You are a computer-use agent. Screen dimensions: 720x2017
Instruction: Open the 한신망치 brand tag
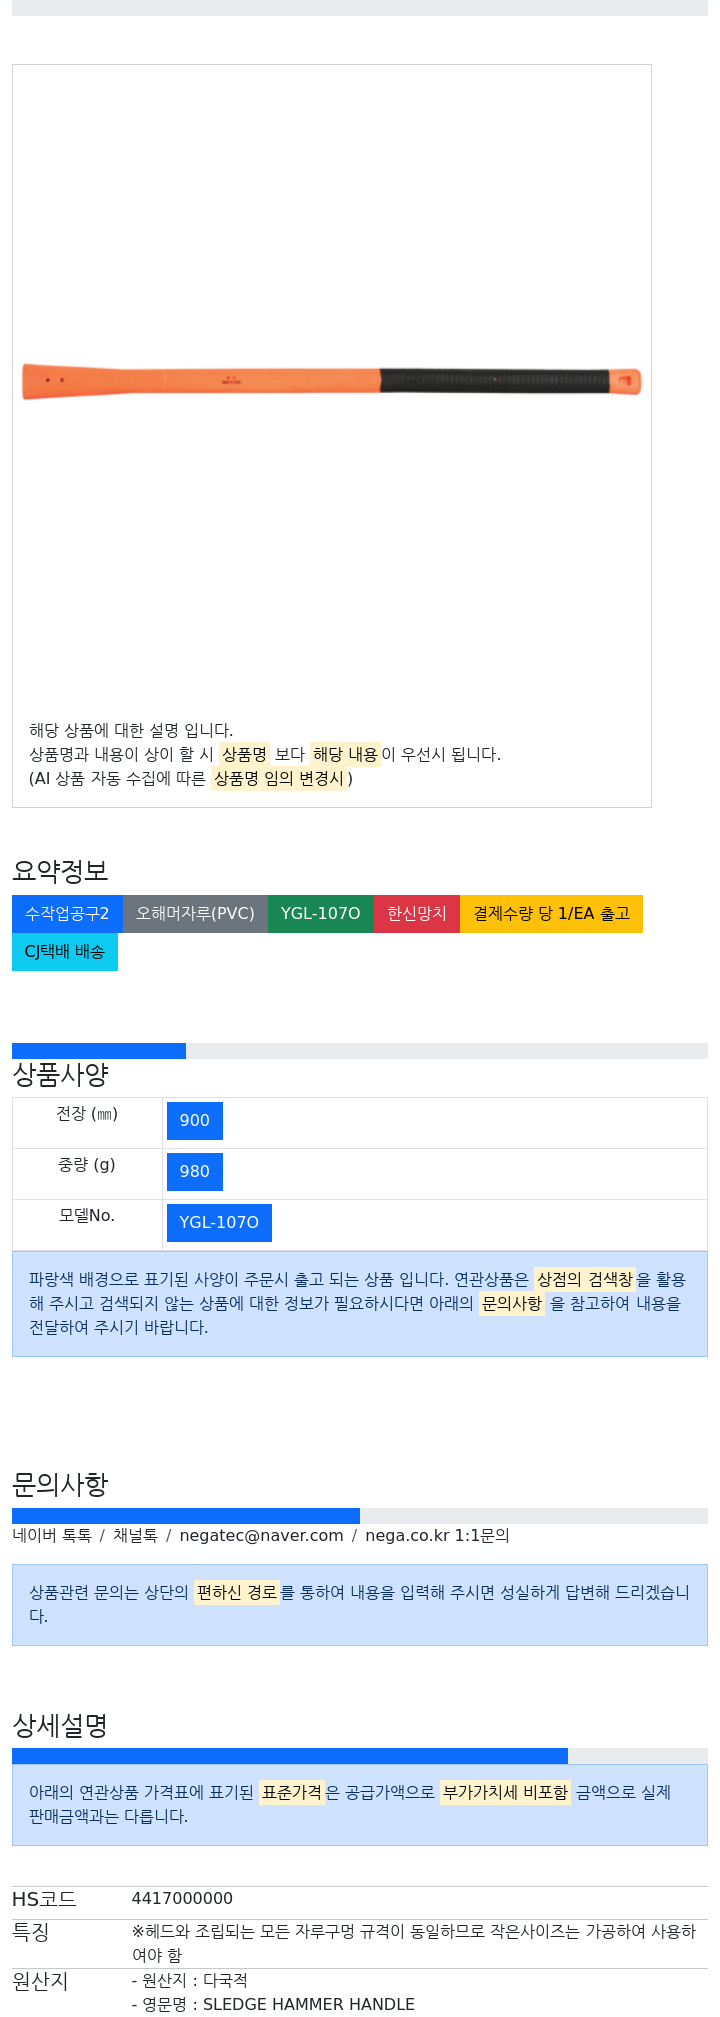(417, 914)
